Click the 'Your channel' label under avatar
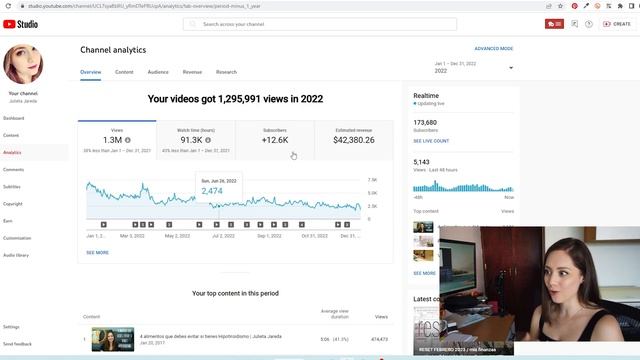The width and height of the screenshot is (640, 360). pyautogui.click(x=23, y=93)
